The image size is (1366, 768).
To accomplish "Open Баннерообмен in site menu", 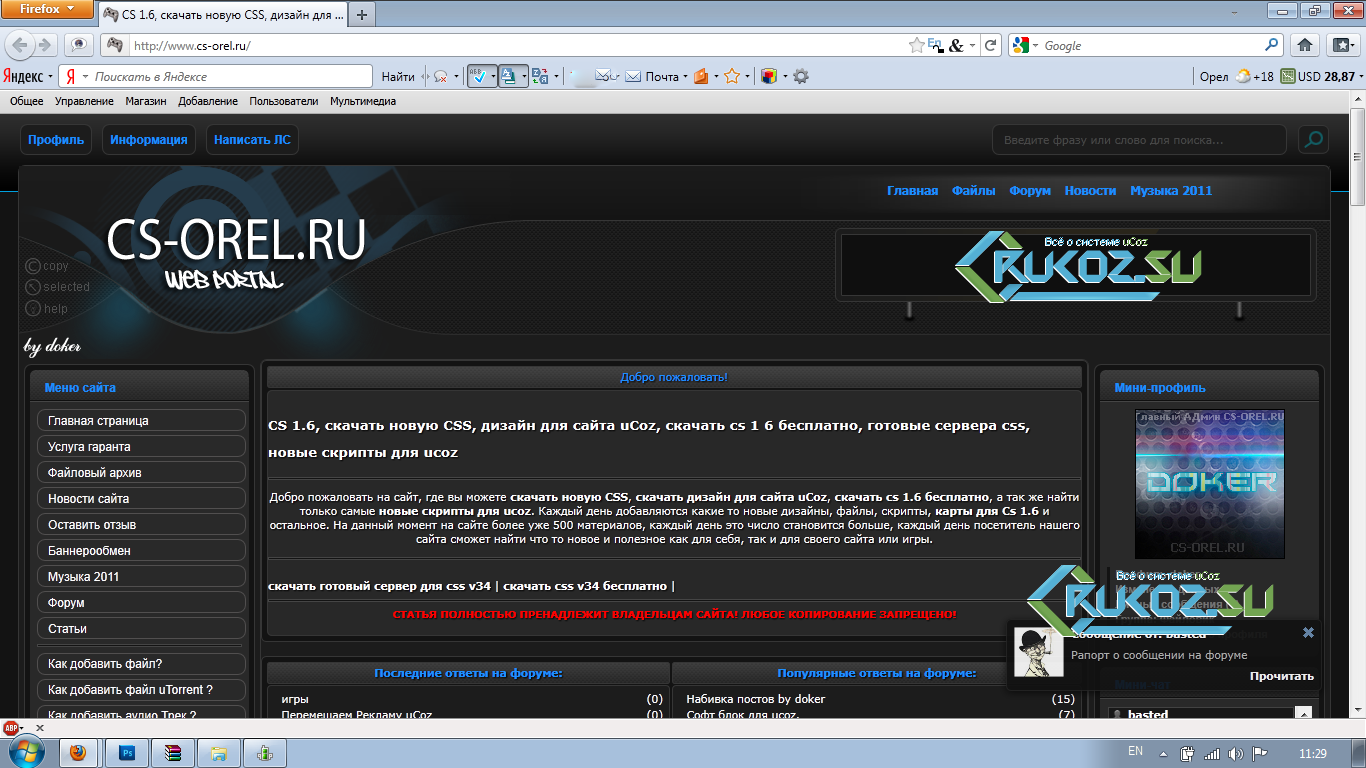I will click(x=141, y=551).
